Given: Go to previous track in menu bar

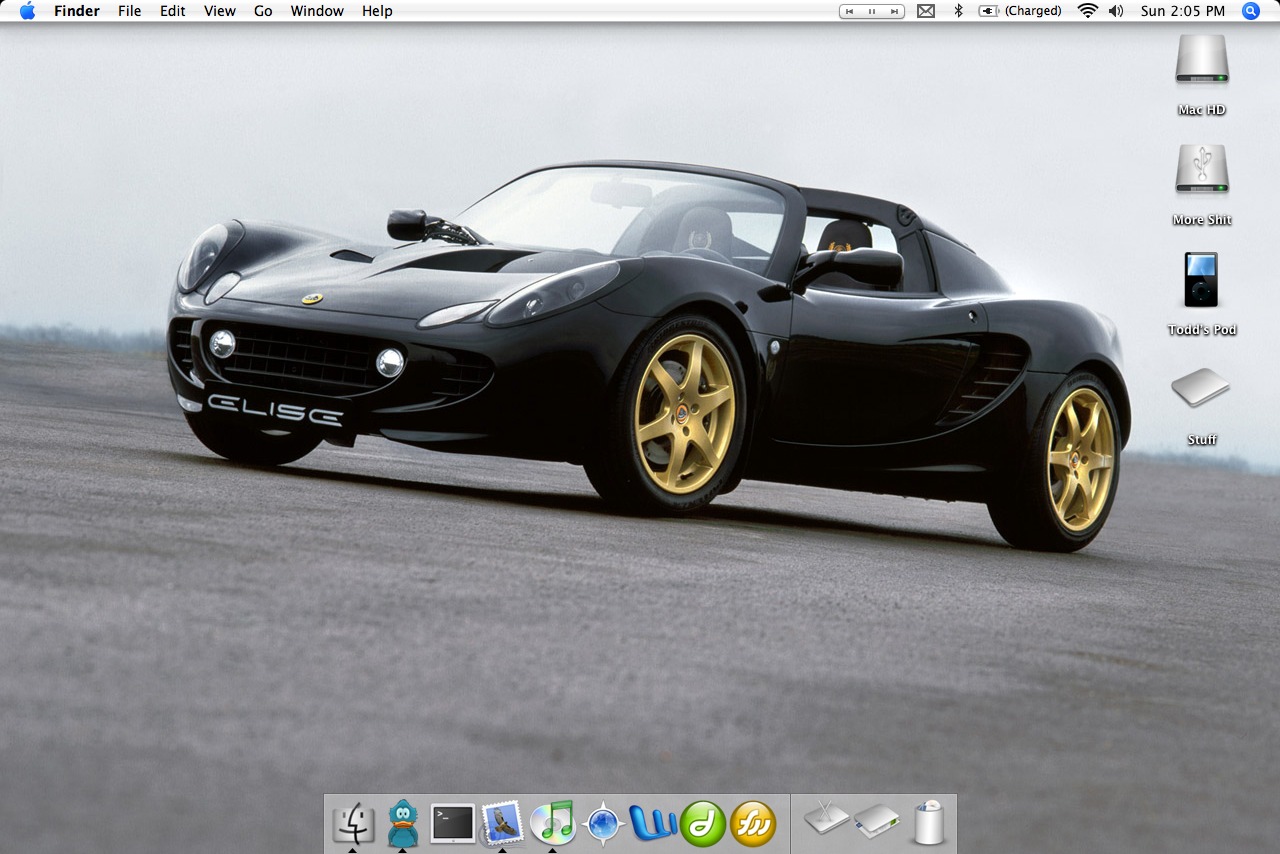Looking at the screenshot, I should coord(851,11).
